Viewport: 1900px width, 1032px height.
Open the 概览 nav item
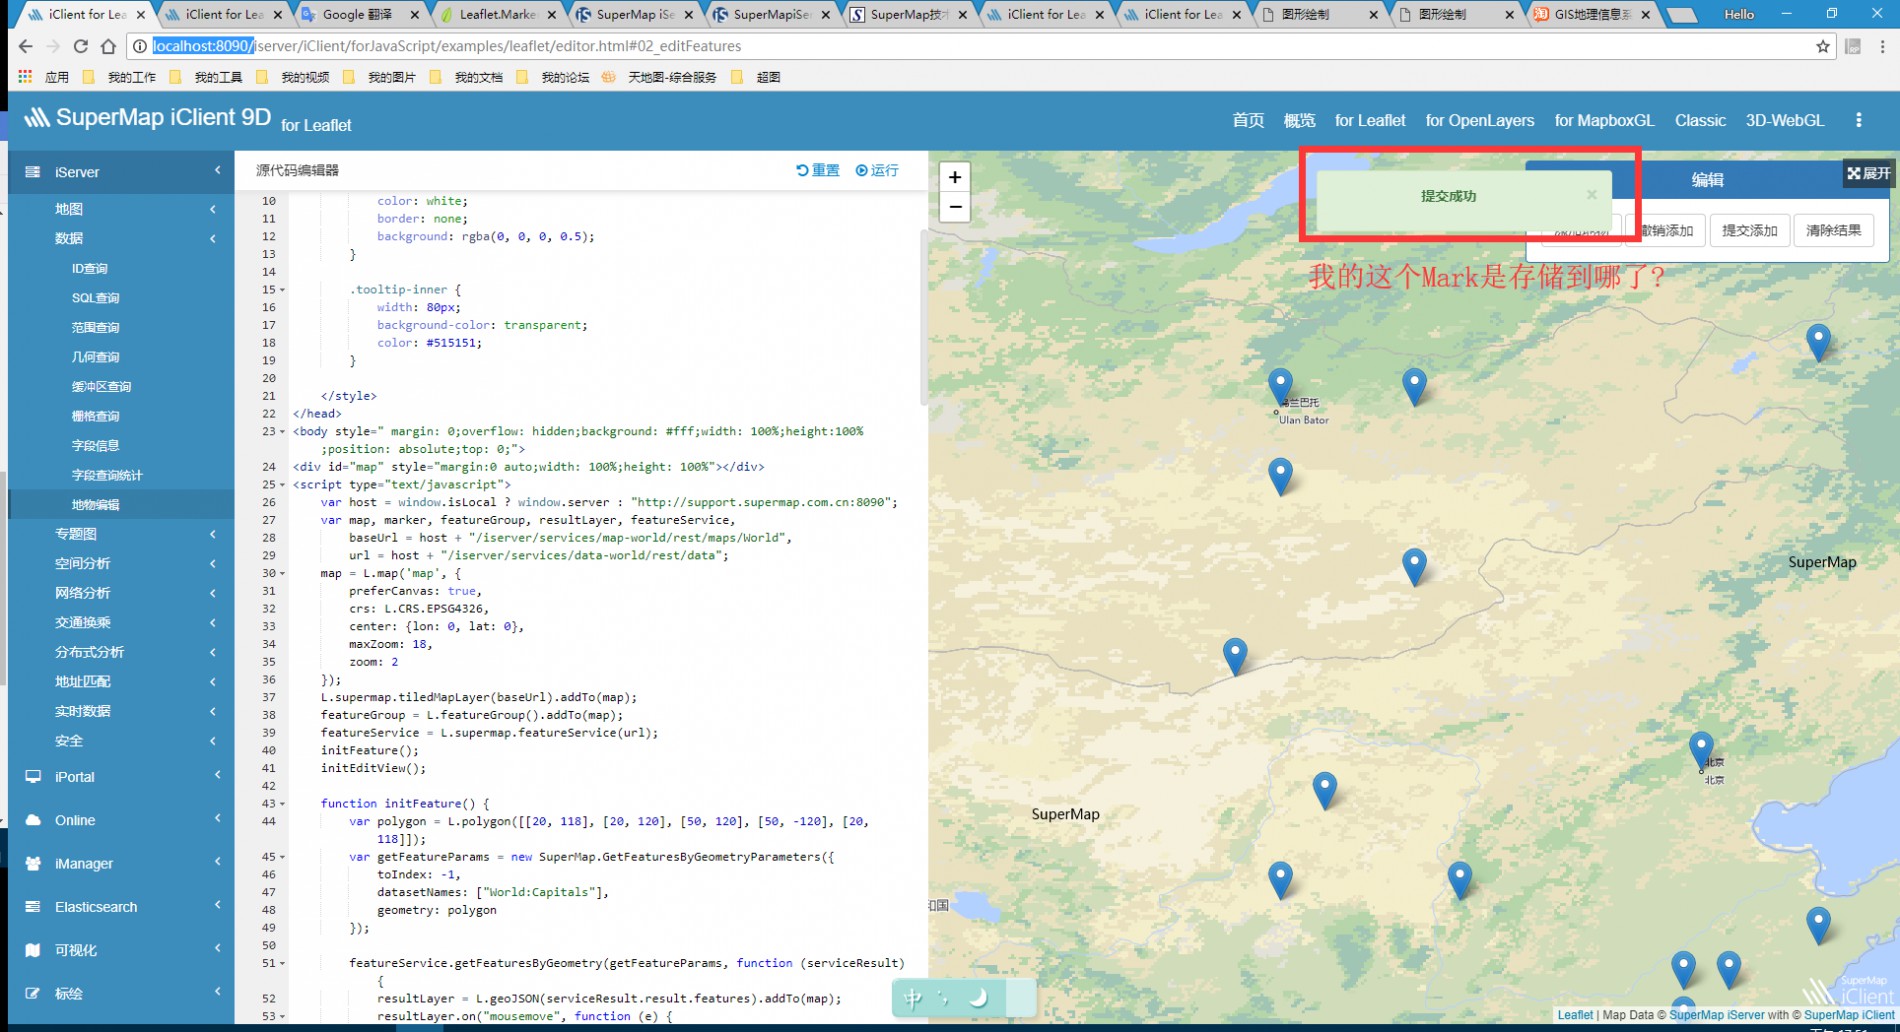pos(1299,120)
